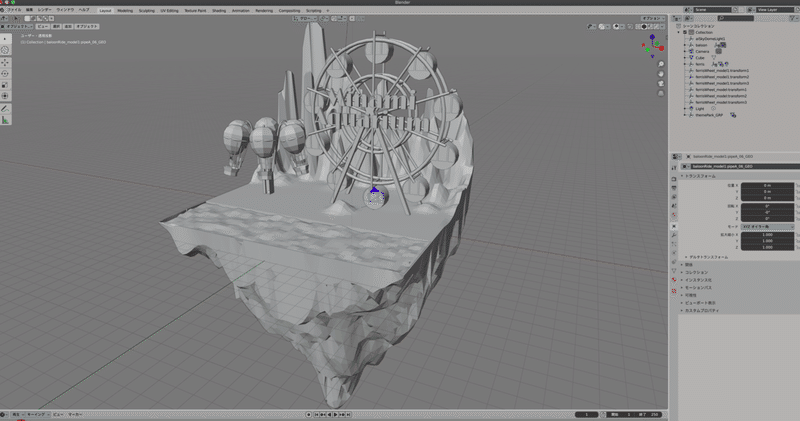
Task: Collapse the トランスフォーム panel
Action: point(698,176)
